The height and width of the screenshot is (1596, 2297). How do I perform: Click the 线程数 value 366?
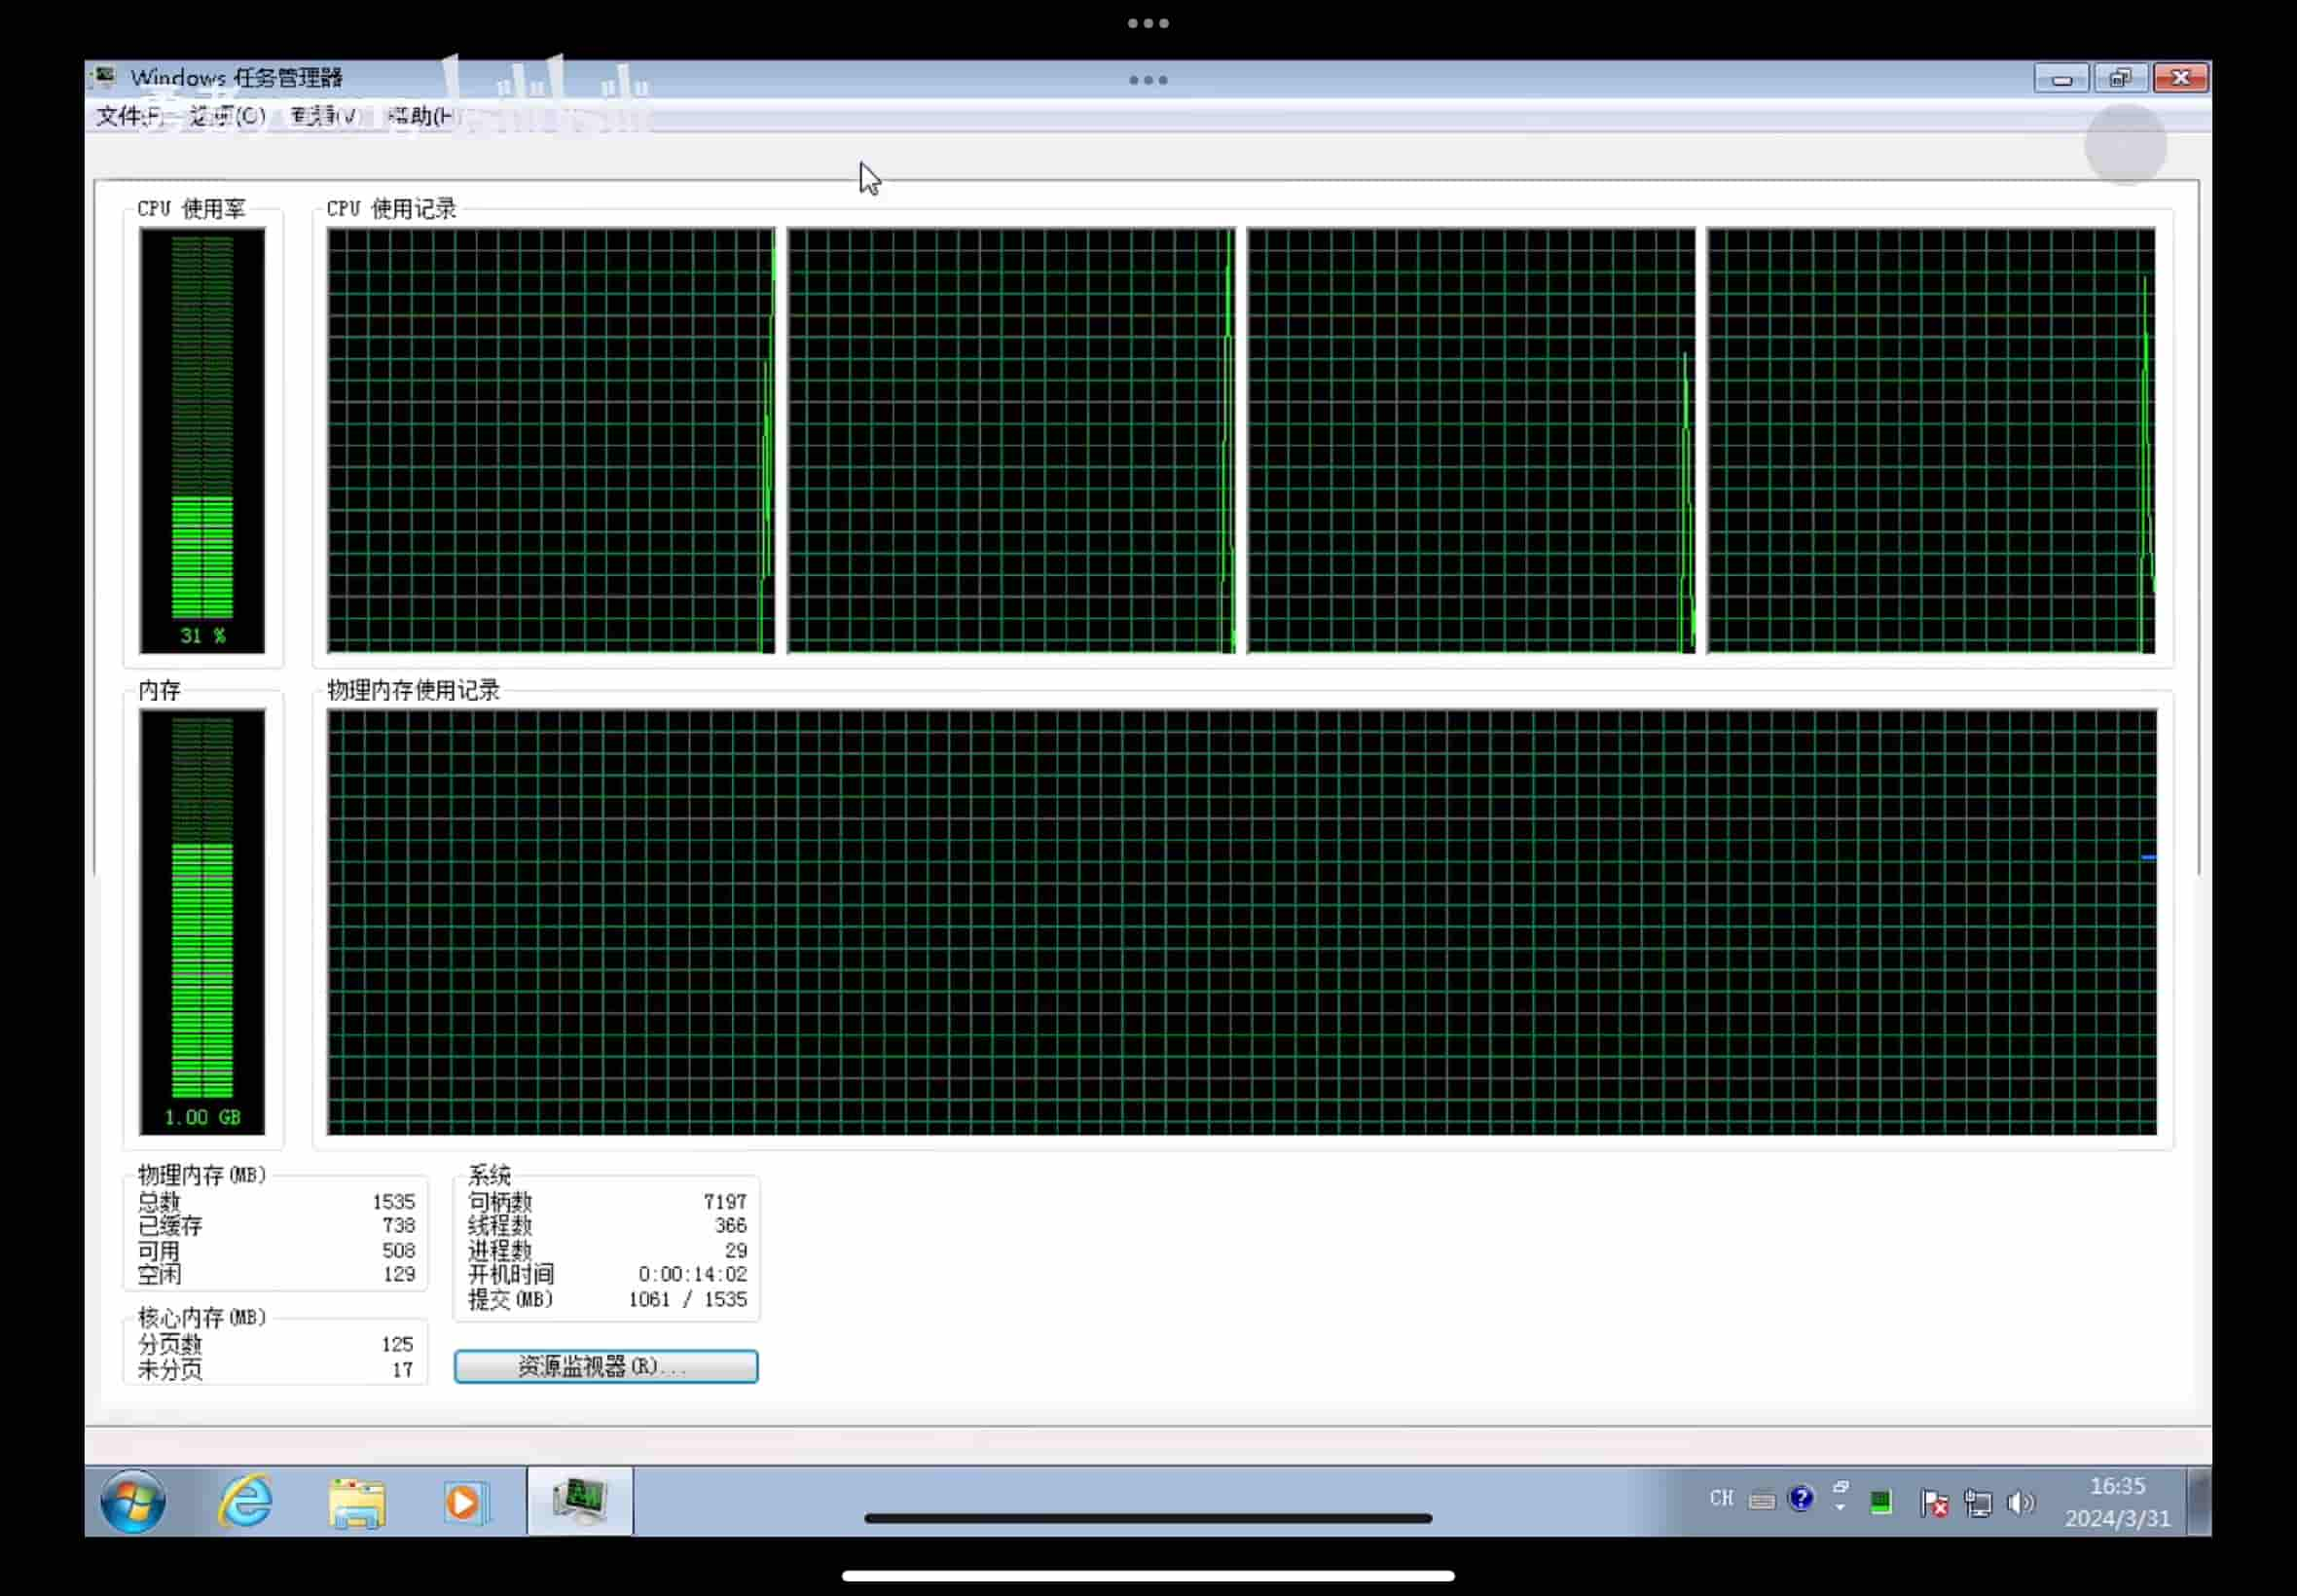click(x=730, y=1225)
